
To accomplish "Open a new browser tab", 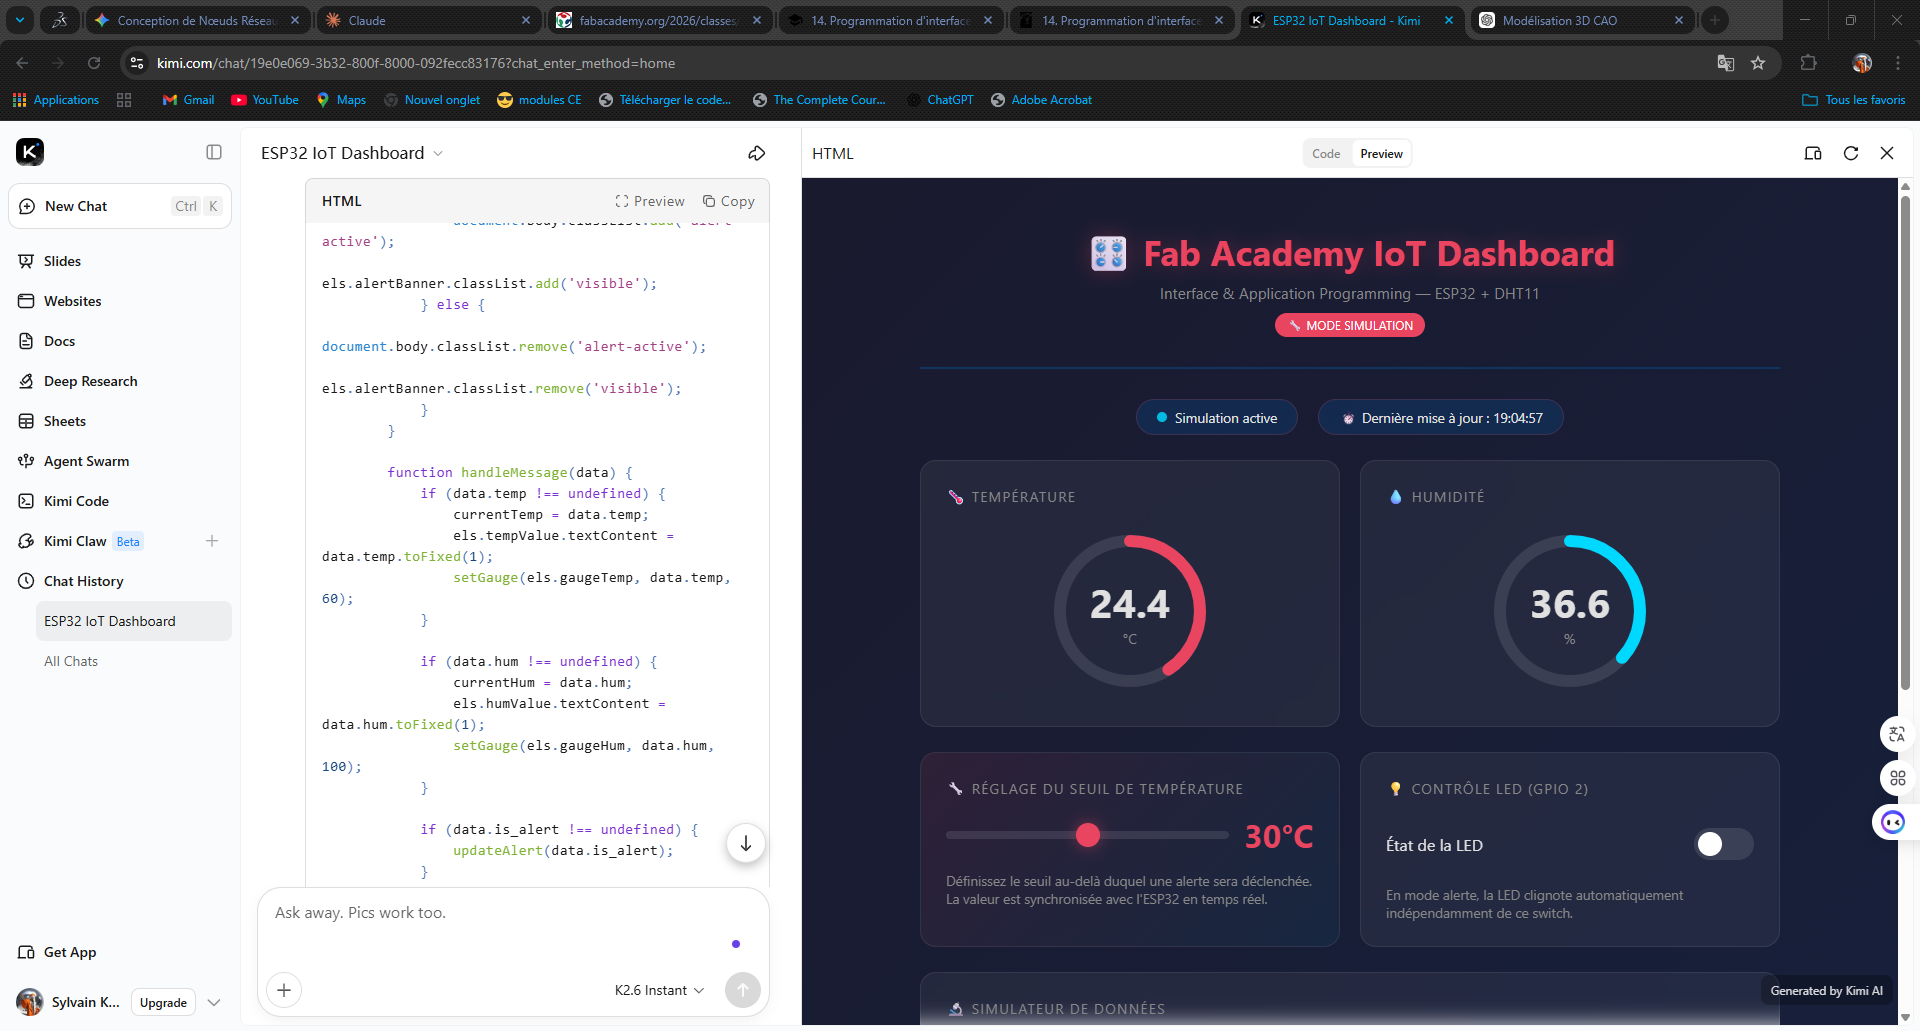I will tap(1715, 20).
